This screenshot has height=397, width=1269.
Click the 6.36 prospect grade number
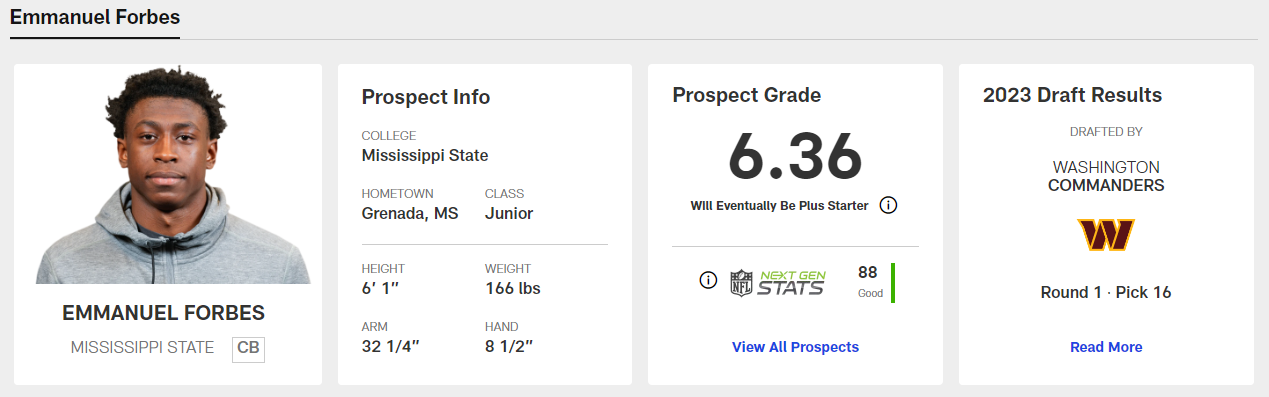click(x=795, y=155)
